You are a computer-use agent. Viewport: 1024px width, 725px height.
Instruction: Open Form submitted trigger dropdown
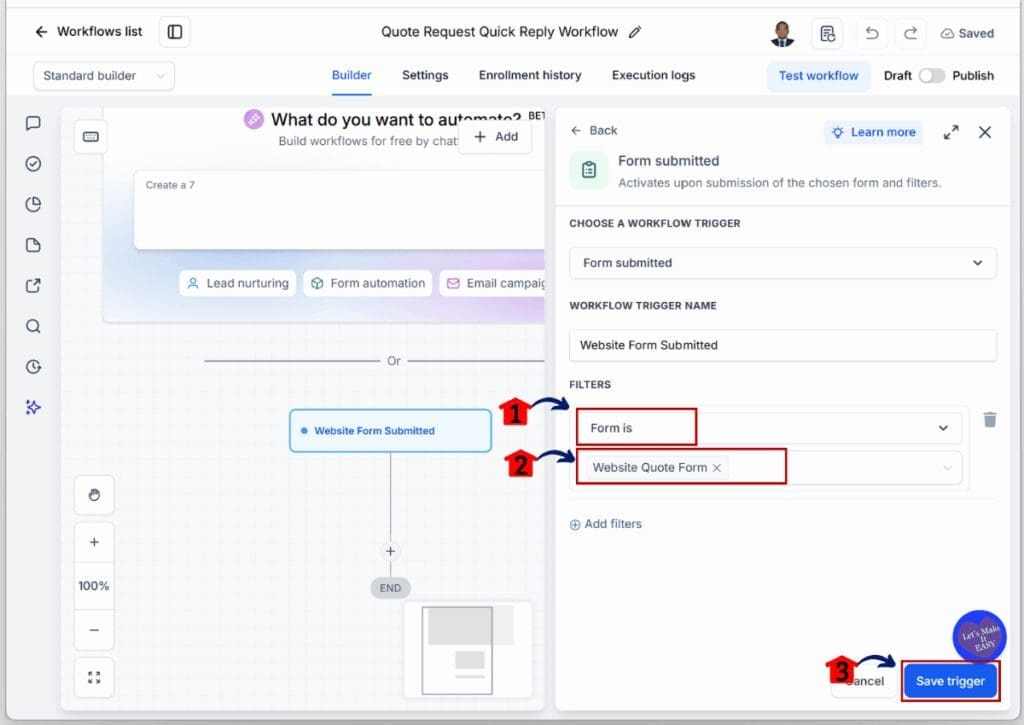click(x=782, y=263)
